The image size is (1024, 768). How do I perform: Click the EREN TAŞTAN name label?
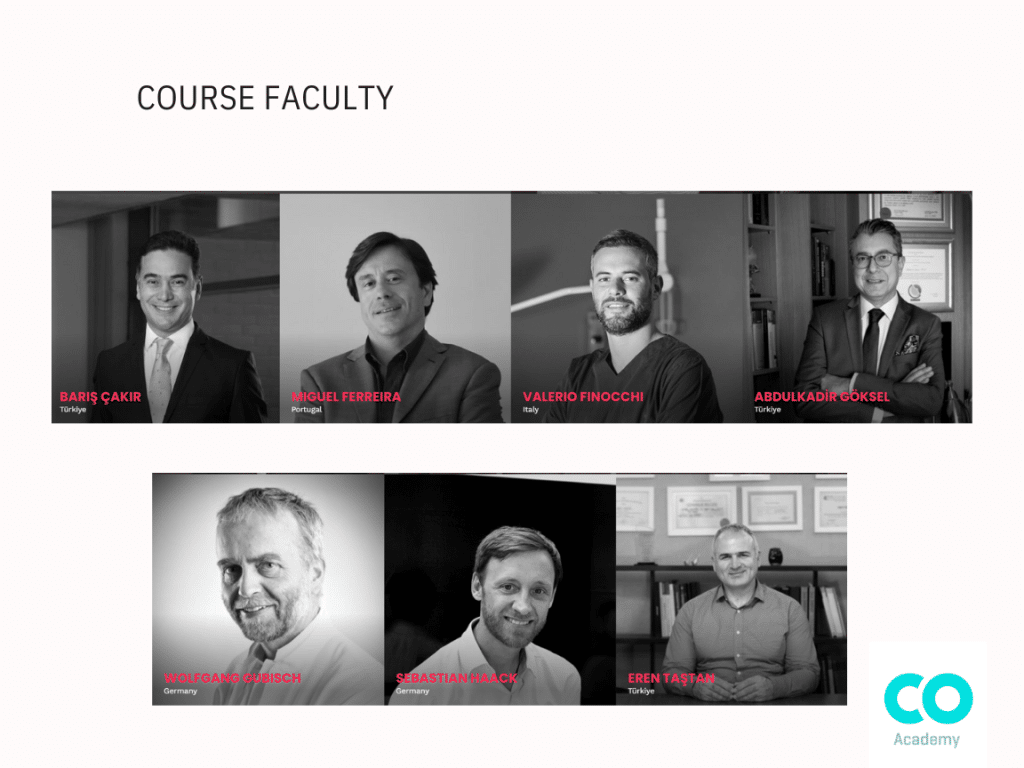coord(671,678)
